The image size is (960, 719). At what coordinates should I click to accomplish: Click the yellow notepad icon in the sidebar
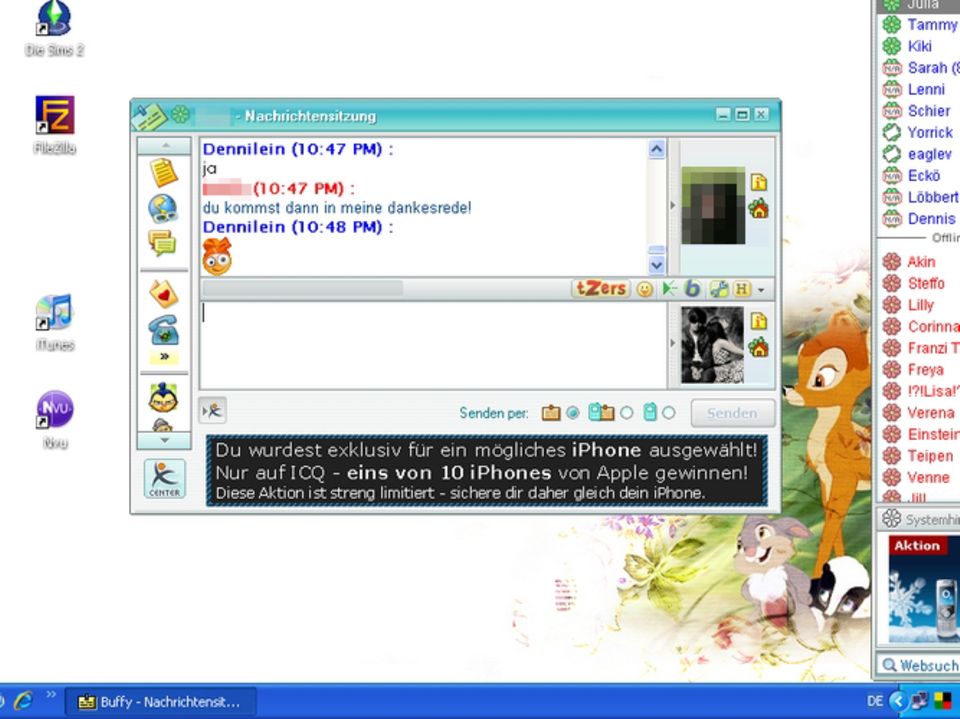click(163, 173)
